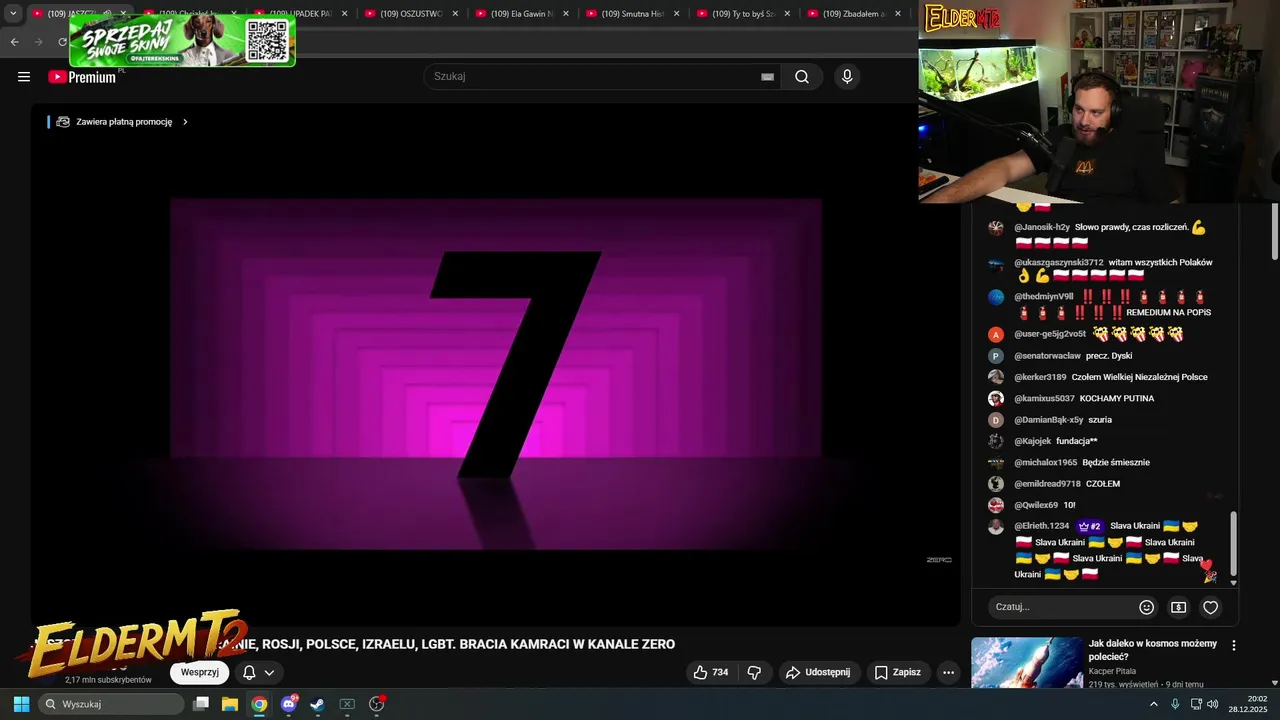Open the rocket thumbnail of the space video
This screenshot has height=720, width=1280.
pyautogui.click(x=1027, y=664)
